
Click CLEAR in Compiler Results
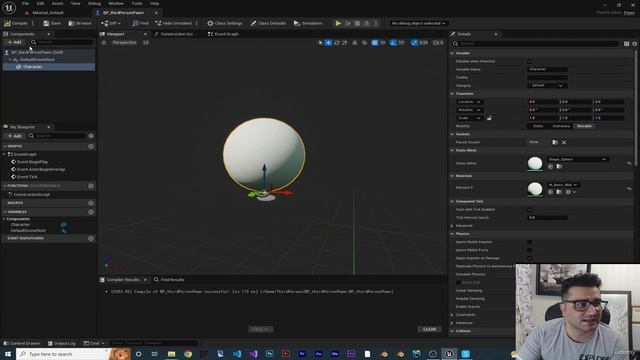(x=429, y=329)
